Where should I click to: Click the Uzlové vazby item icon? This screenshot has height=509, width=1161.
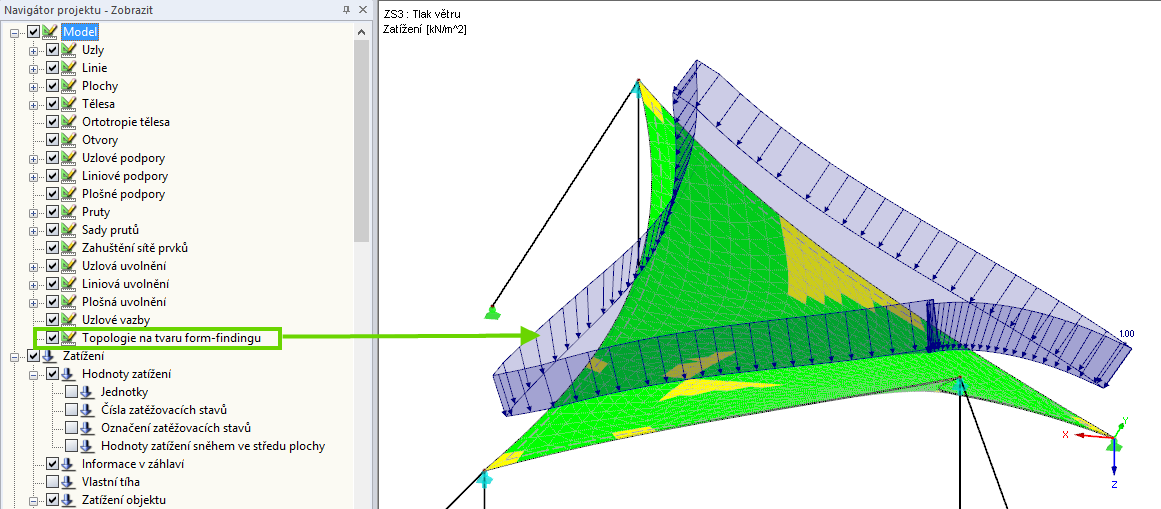point(69,320)
